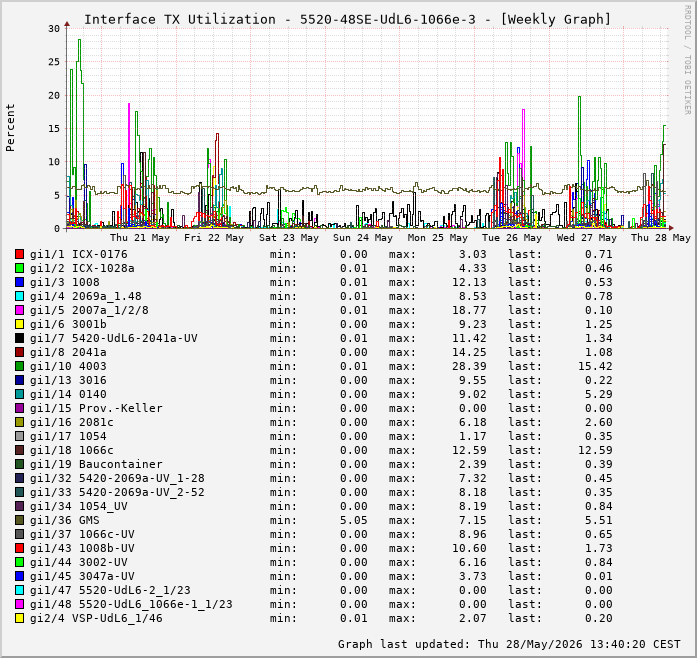Click the swatch for gi1/33 5420-2069a-UV_2-52
This screenshot has width=697, height=658.
[19, 492]
